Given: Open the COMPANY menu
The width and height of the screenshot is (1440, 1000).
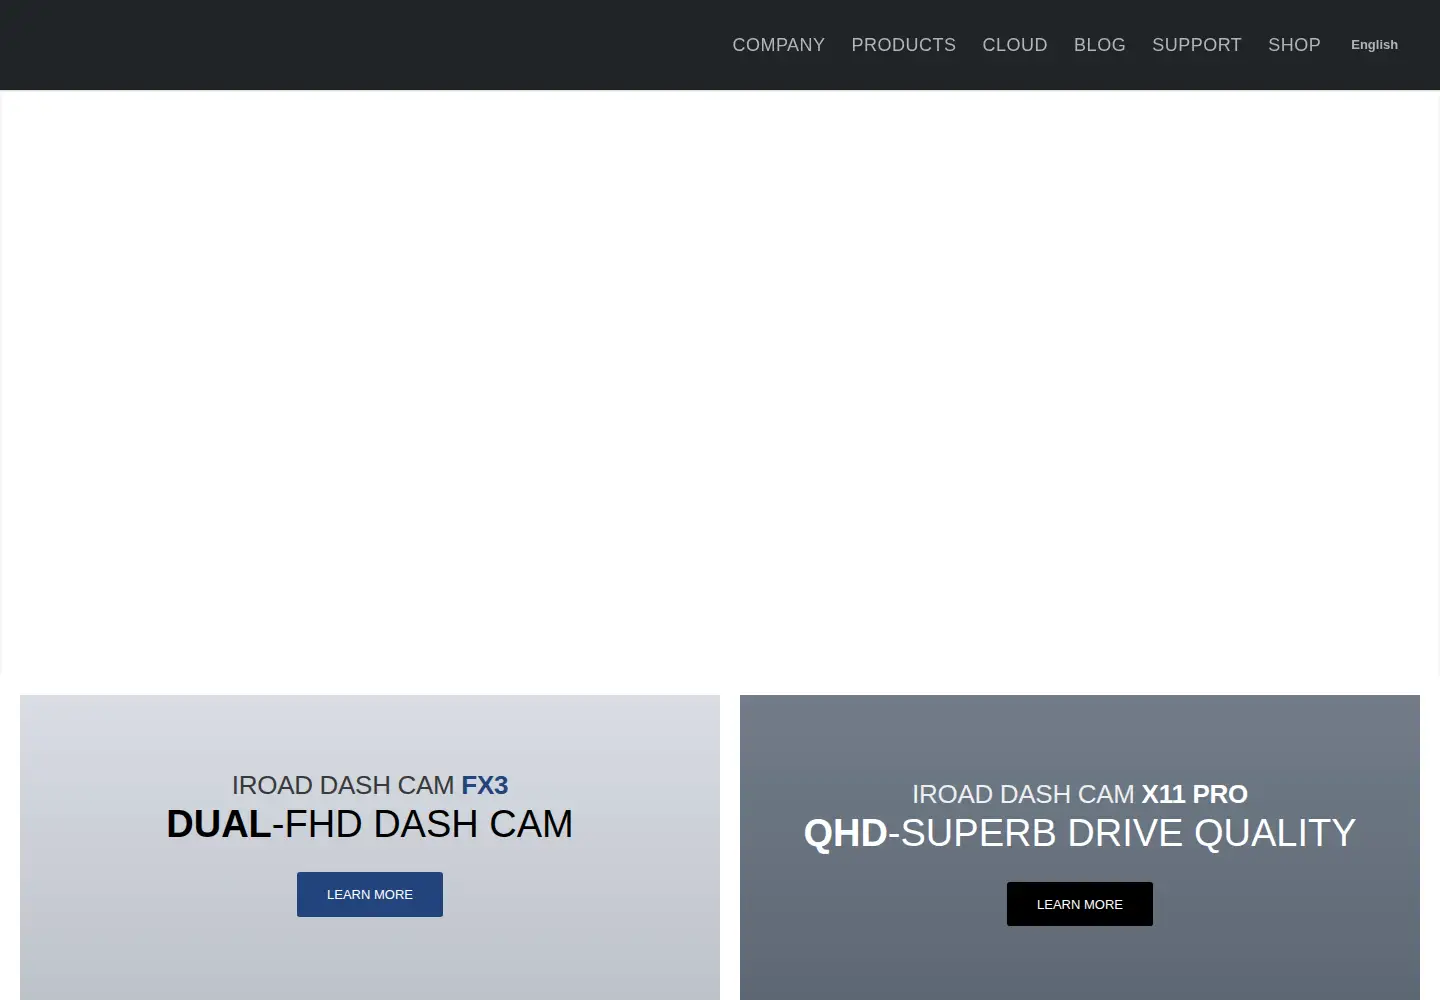Looking at the screenshot, I should pos(778,45).
